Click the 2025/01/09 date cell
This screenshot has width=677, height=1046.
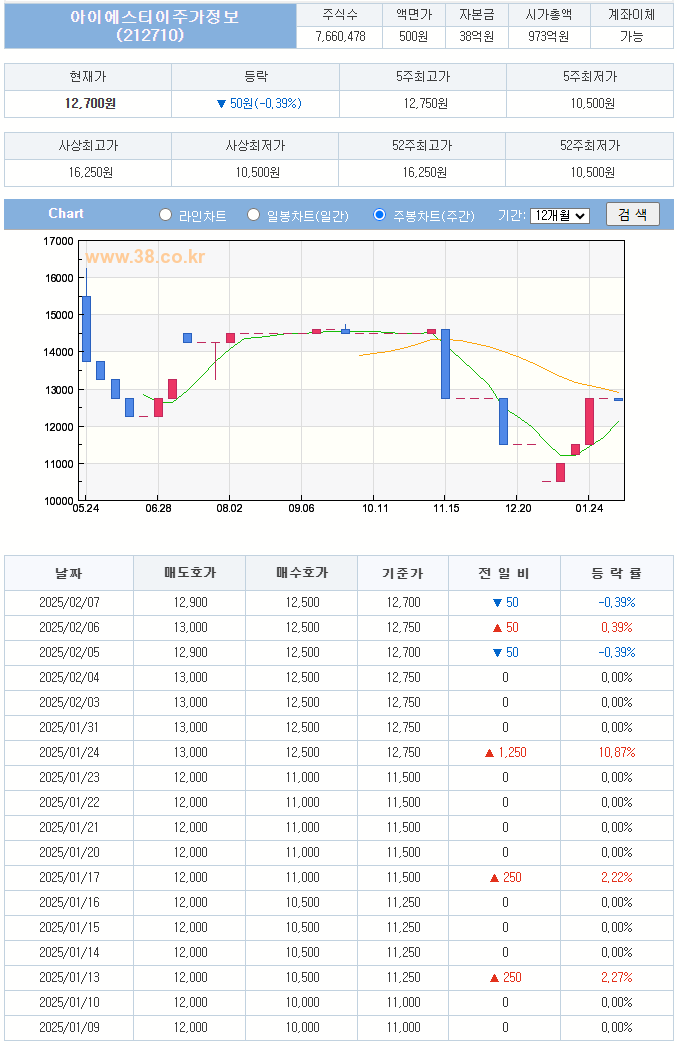(69, 1028)
